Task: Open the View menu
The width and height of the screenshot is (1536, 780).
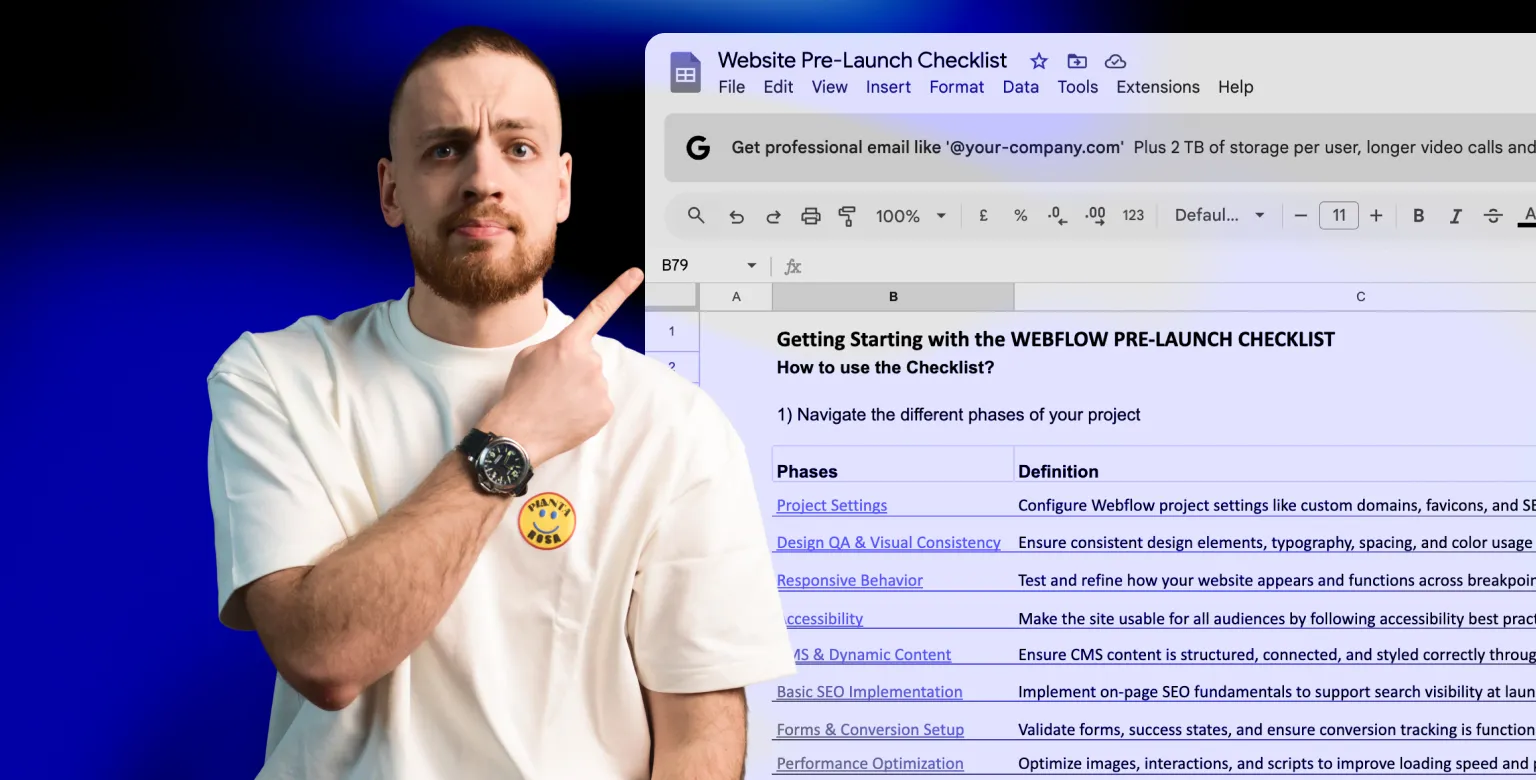Action: point(829,87)
